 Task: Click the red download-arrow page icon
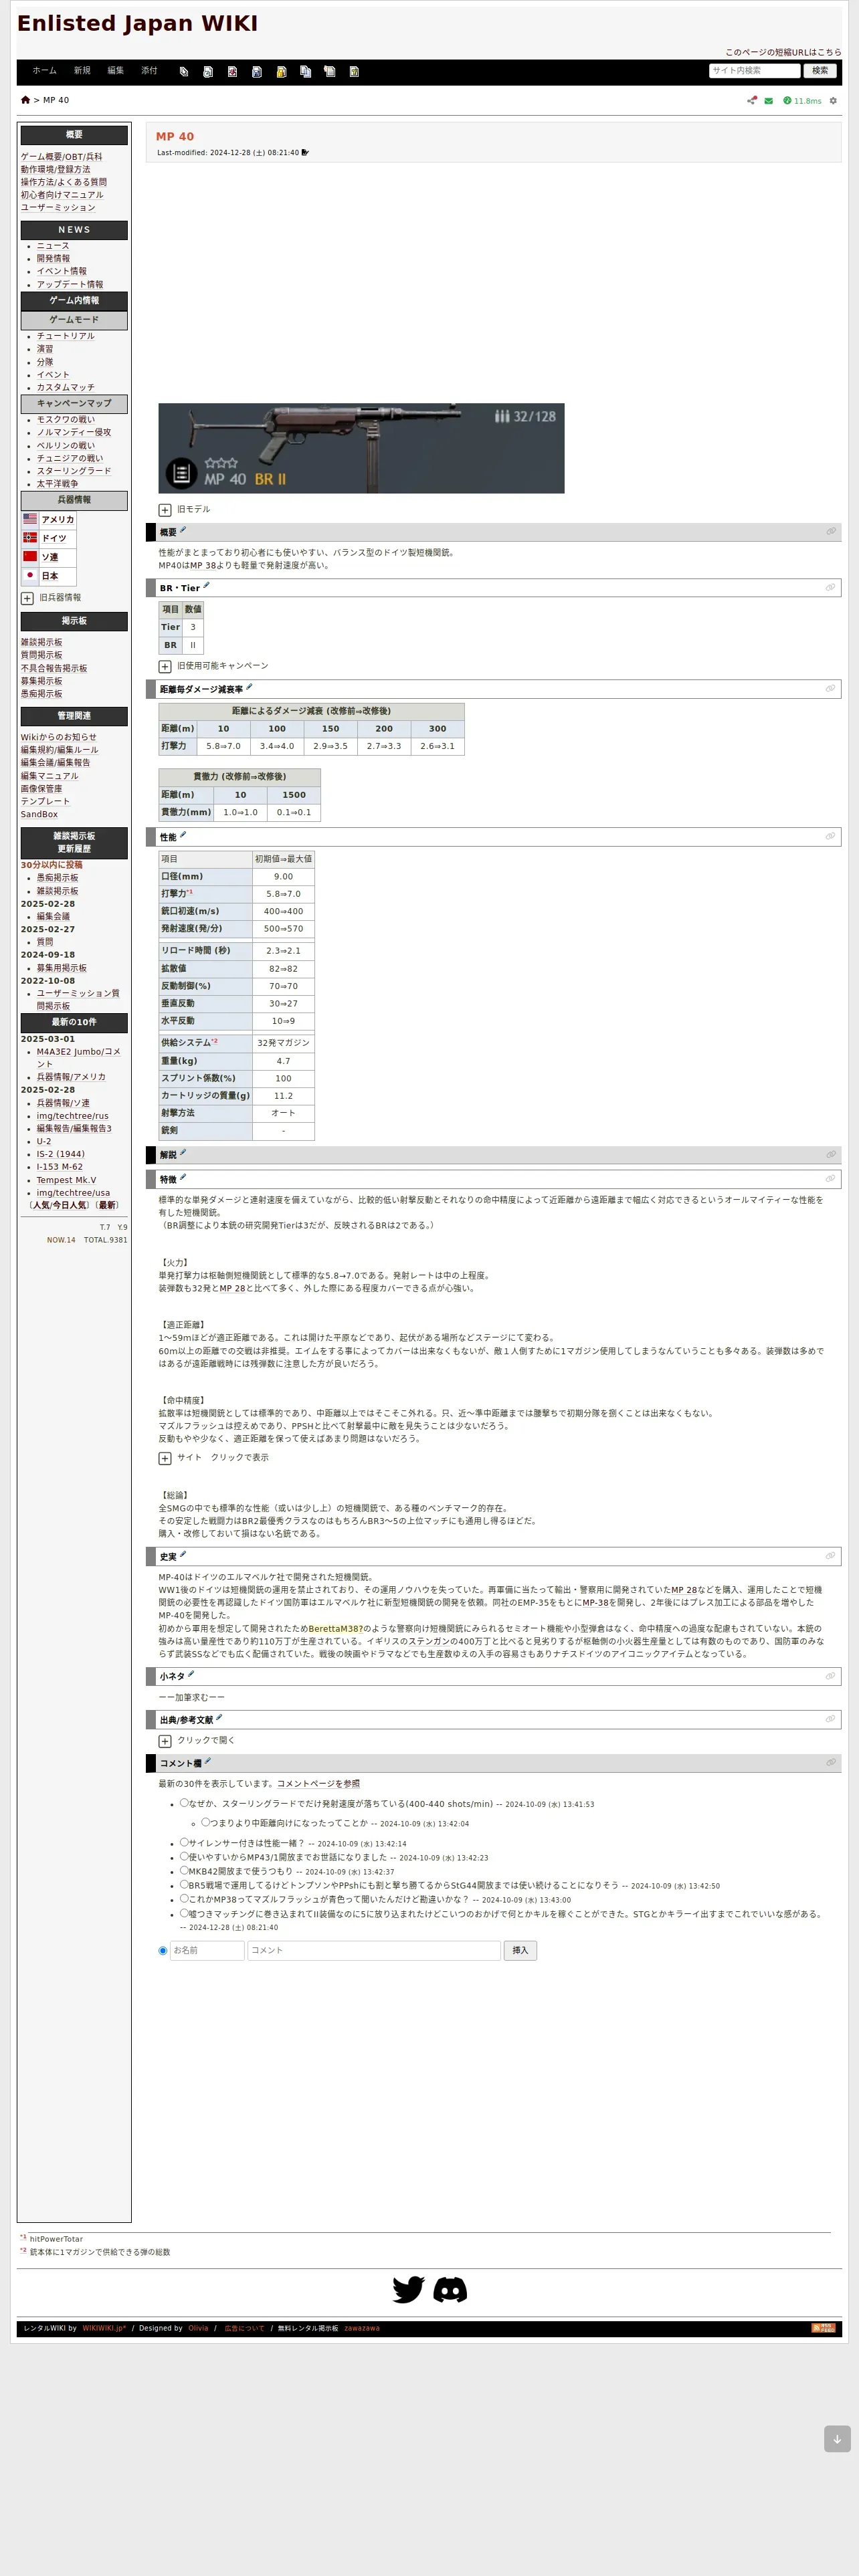232,72
